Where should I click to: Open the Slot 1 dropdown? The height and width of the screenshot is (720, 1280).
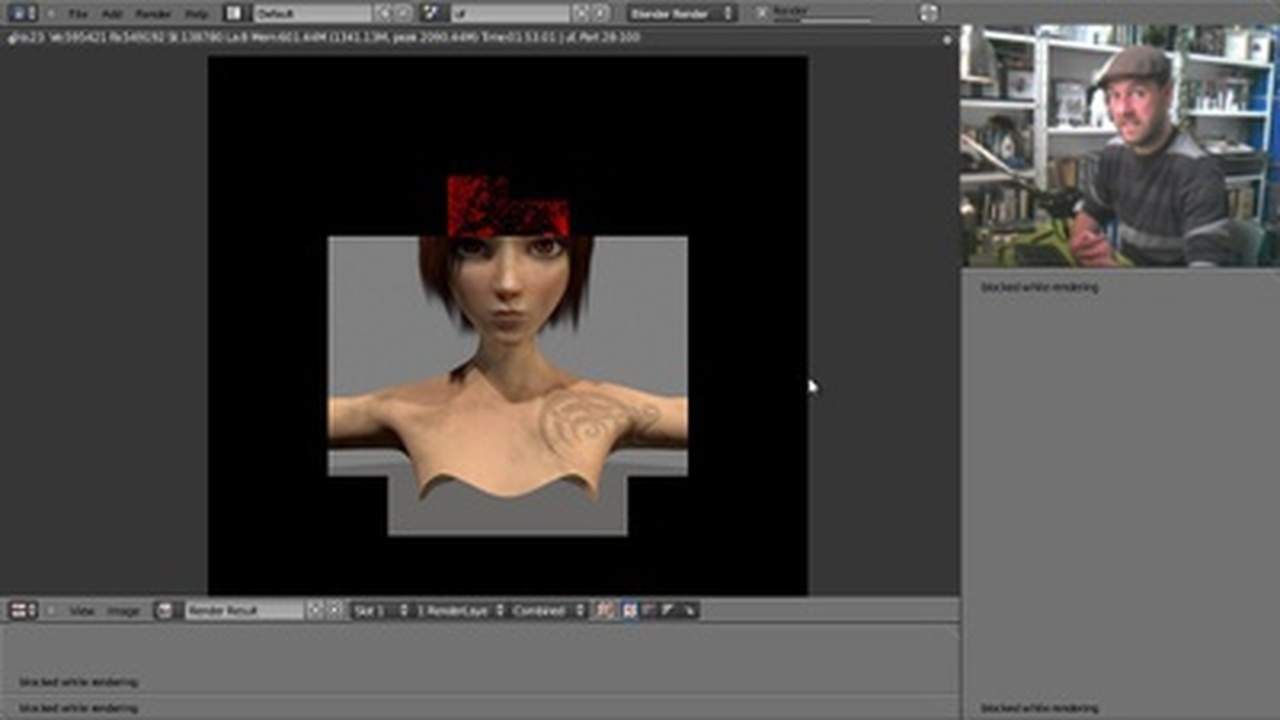pyautogui.click(x=380, y=610)
